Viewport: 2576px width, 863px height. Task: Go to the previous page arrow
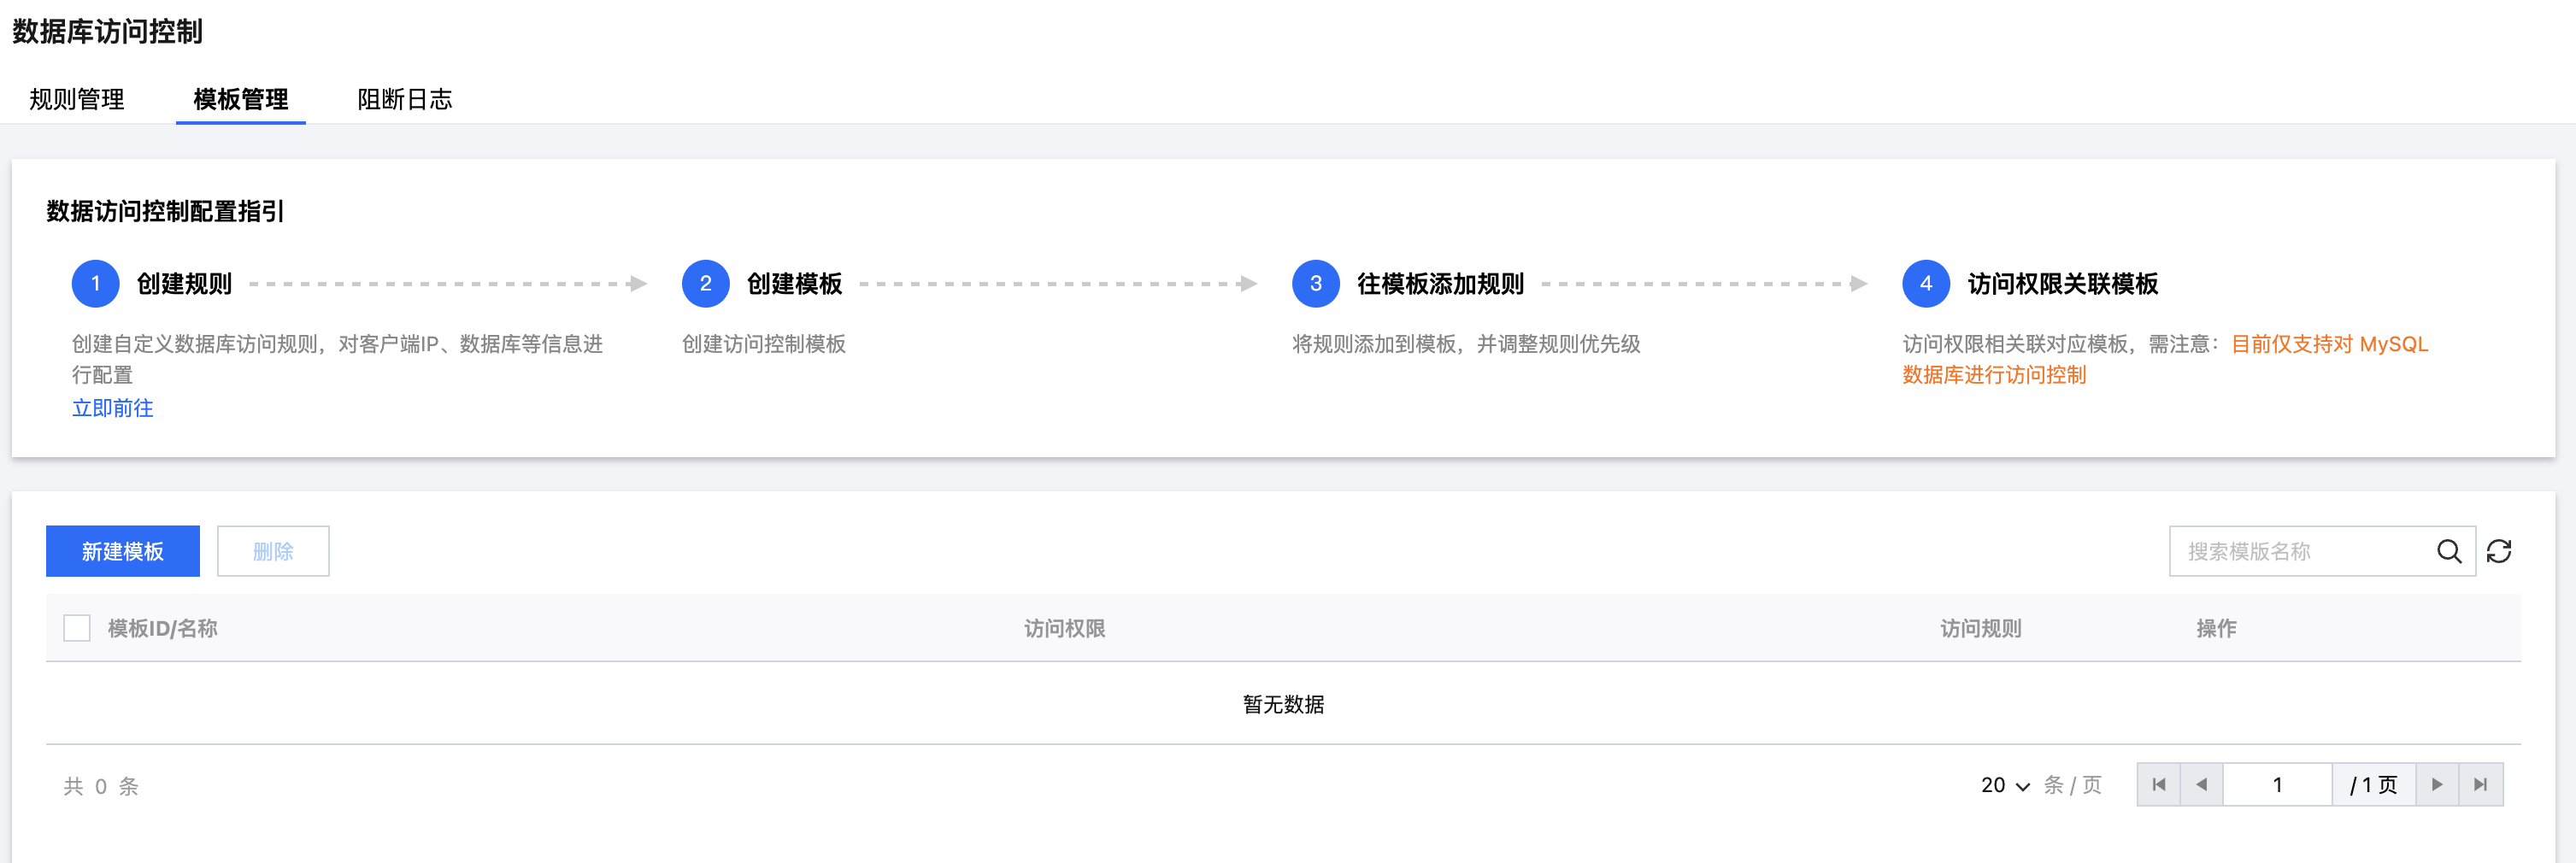click(2201, 785)
